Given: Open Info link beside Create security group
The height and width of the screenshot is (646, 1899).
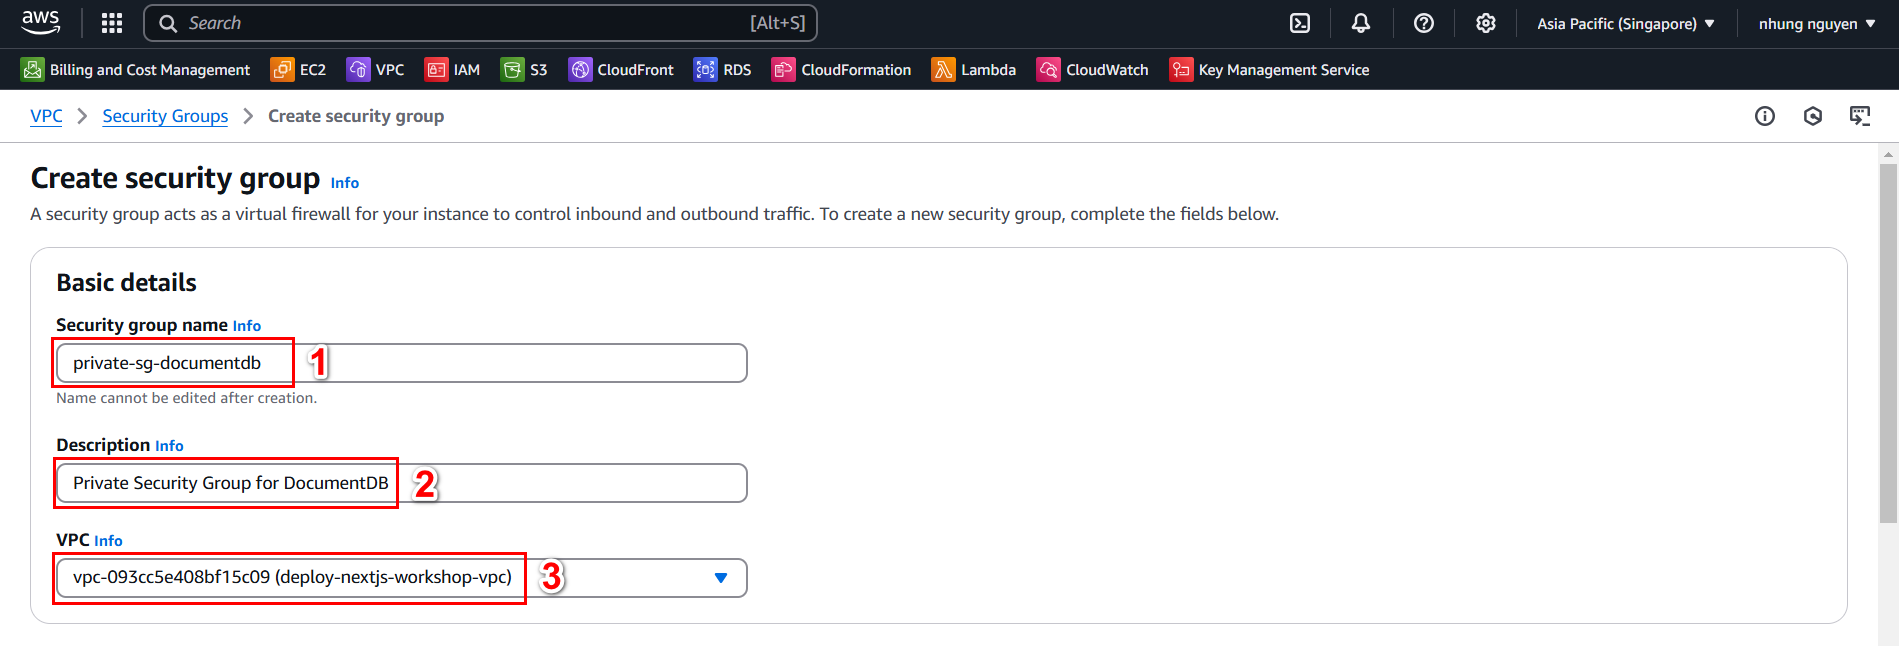Looking at the screenshot, I should [345, 183].
